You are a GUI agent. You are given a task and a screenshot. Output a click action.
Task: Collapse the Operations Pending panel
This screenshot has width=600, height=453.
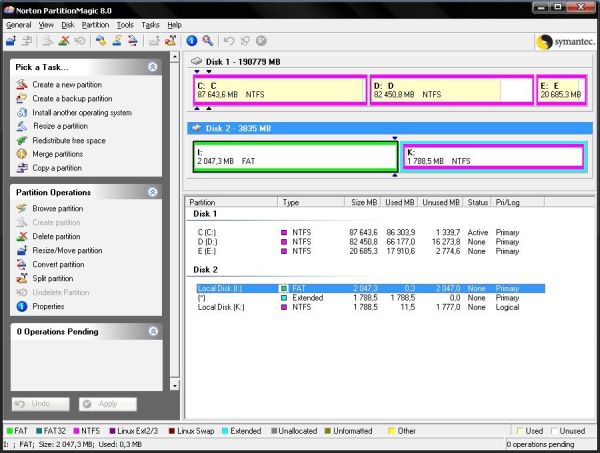[x=153, y=331]
